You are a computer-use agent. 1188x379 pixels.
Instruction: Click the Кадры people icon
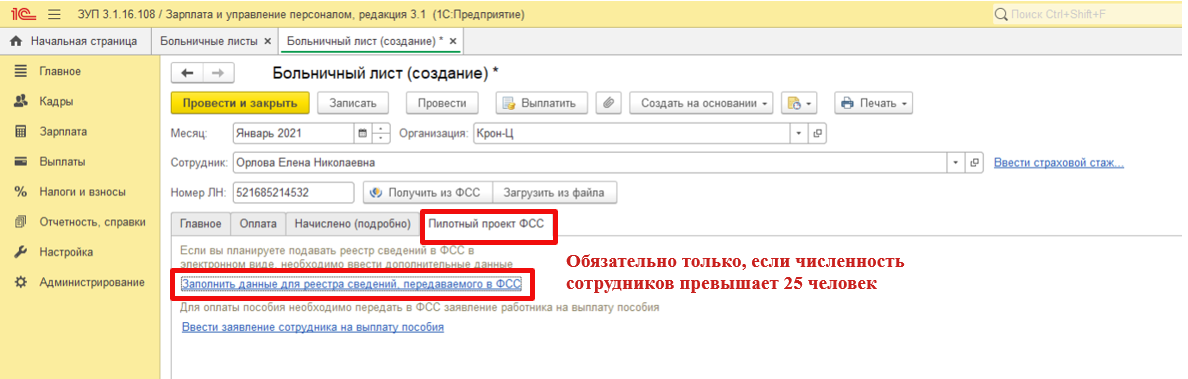pyautogui.click(x=21, y=101)
